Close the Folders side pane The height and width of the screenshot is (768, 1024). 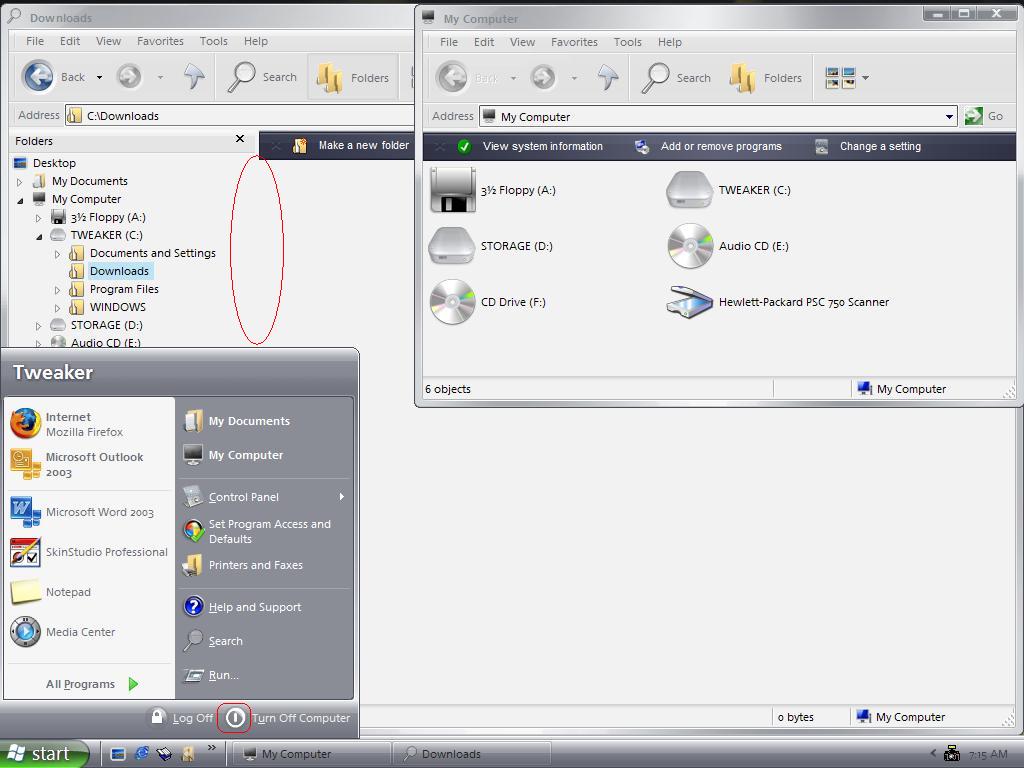pyautogui.click(x=240, y=139)
